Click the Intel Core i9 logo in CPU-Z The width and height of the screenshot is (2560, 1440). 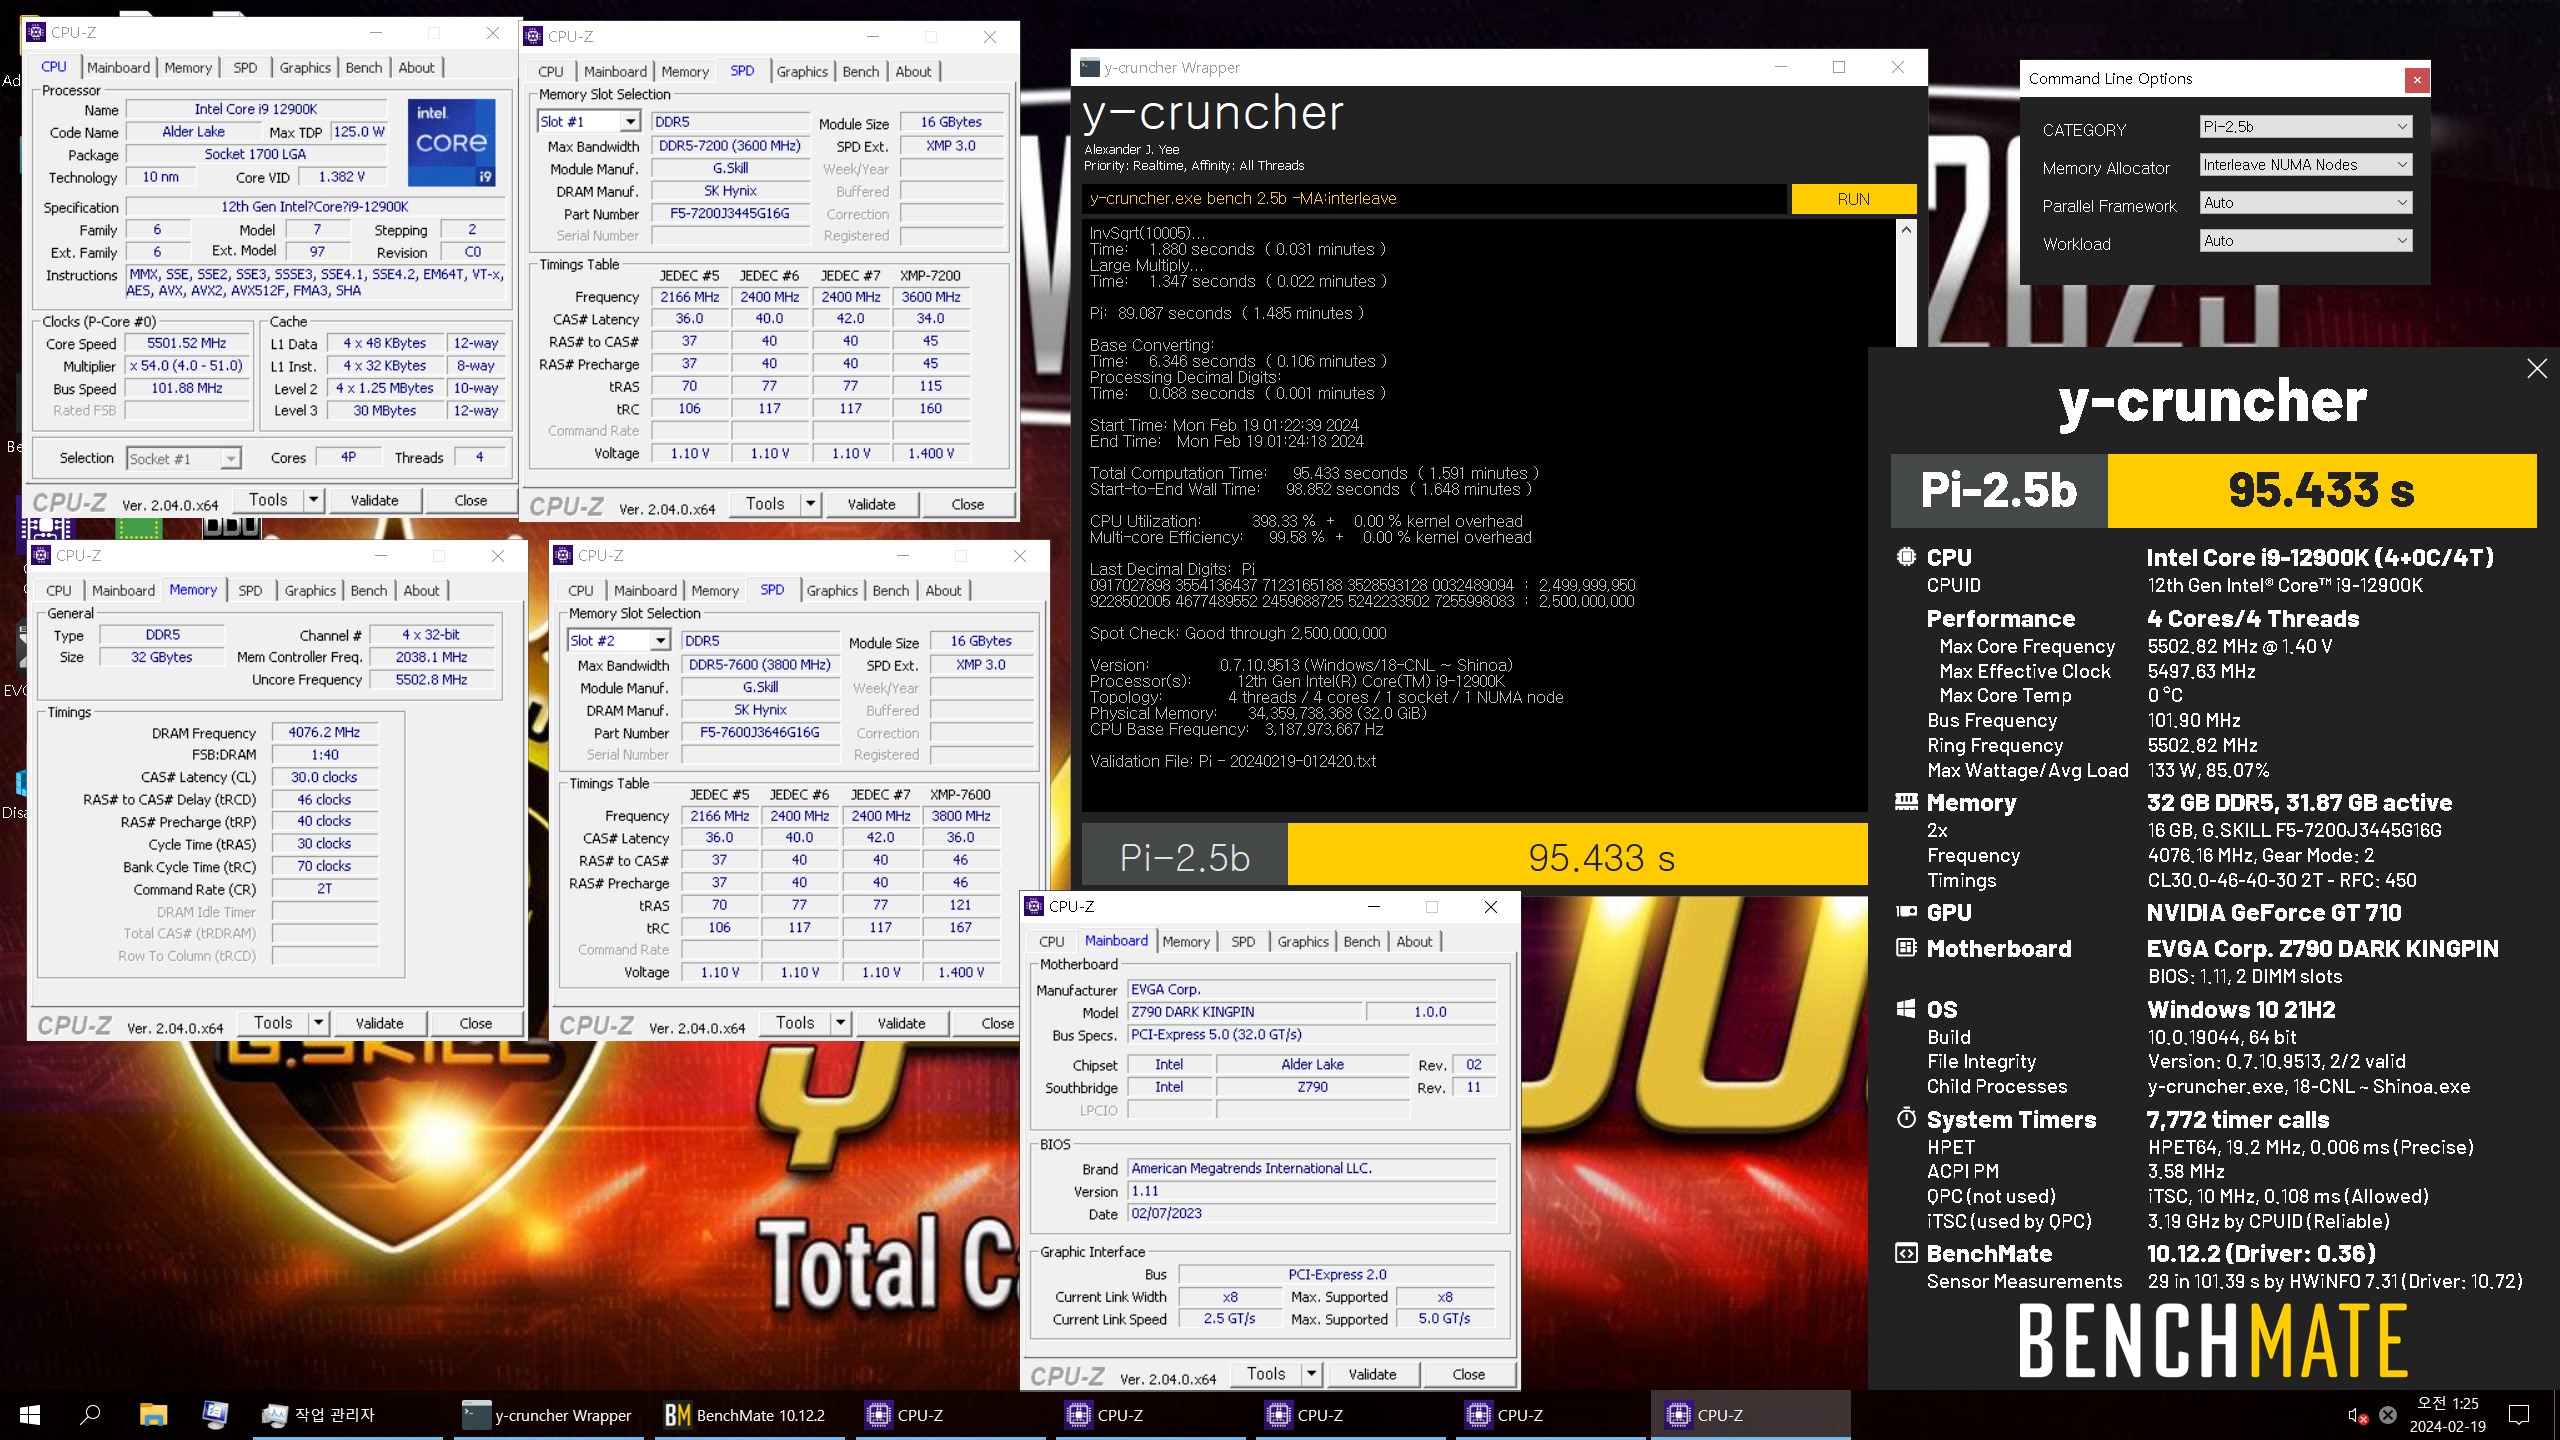pos(451,142)
